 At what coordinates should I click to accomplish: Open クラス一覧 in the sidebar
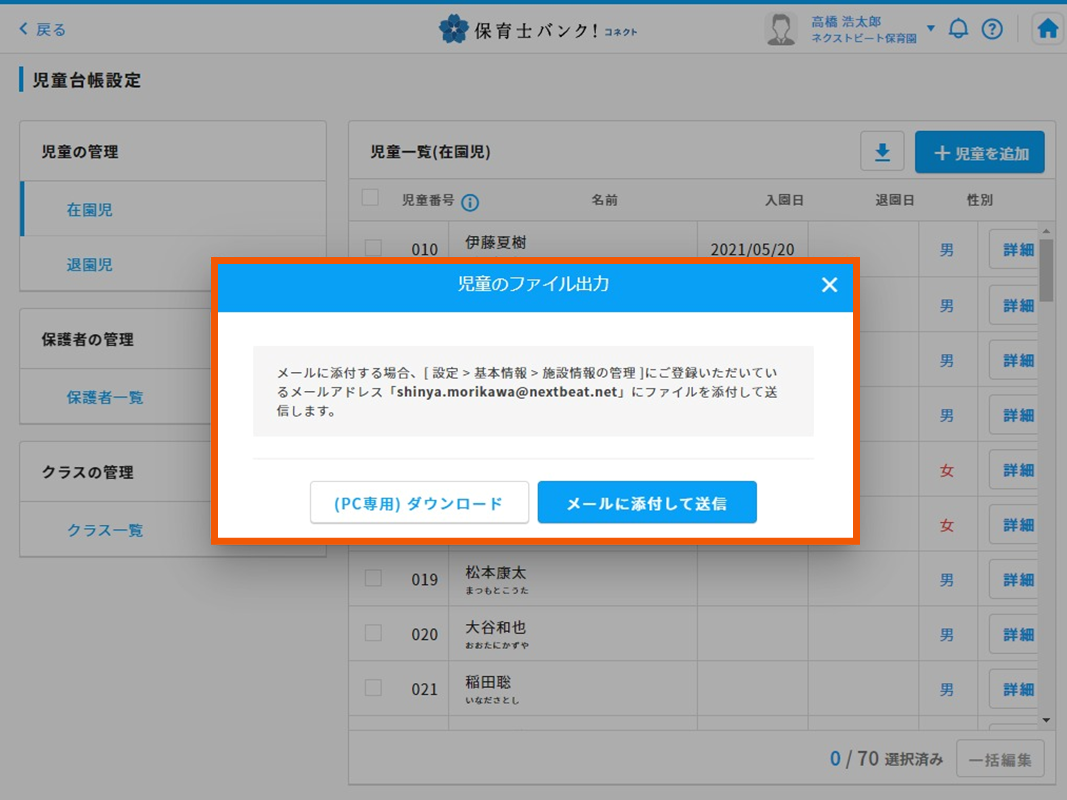[105, 530]
